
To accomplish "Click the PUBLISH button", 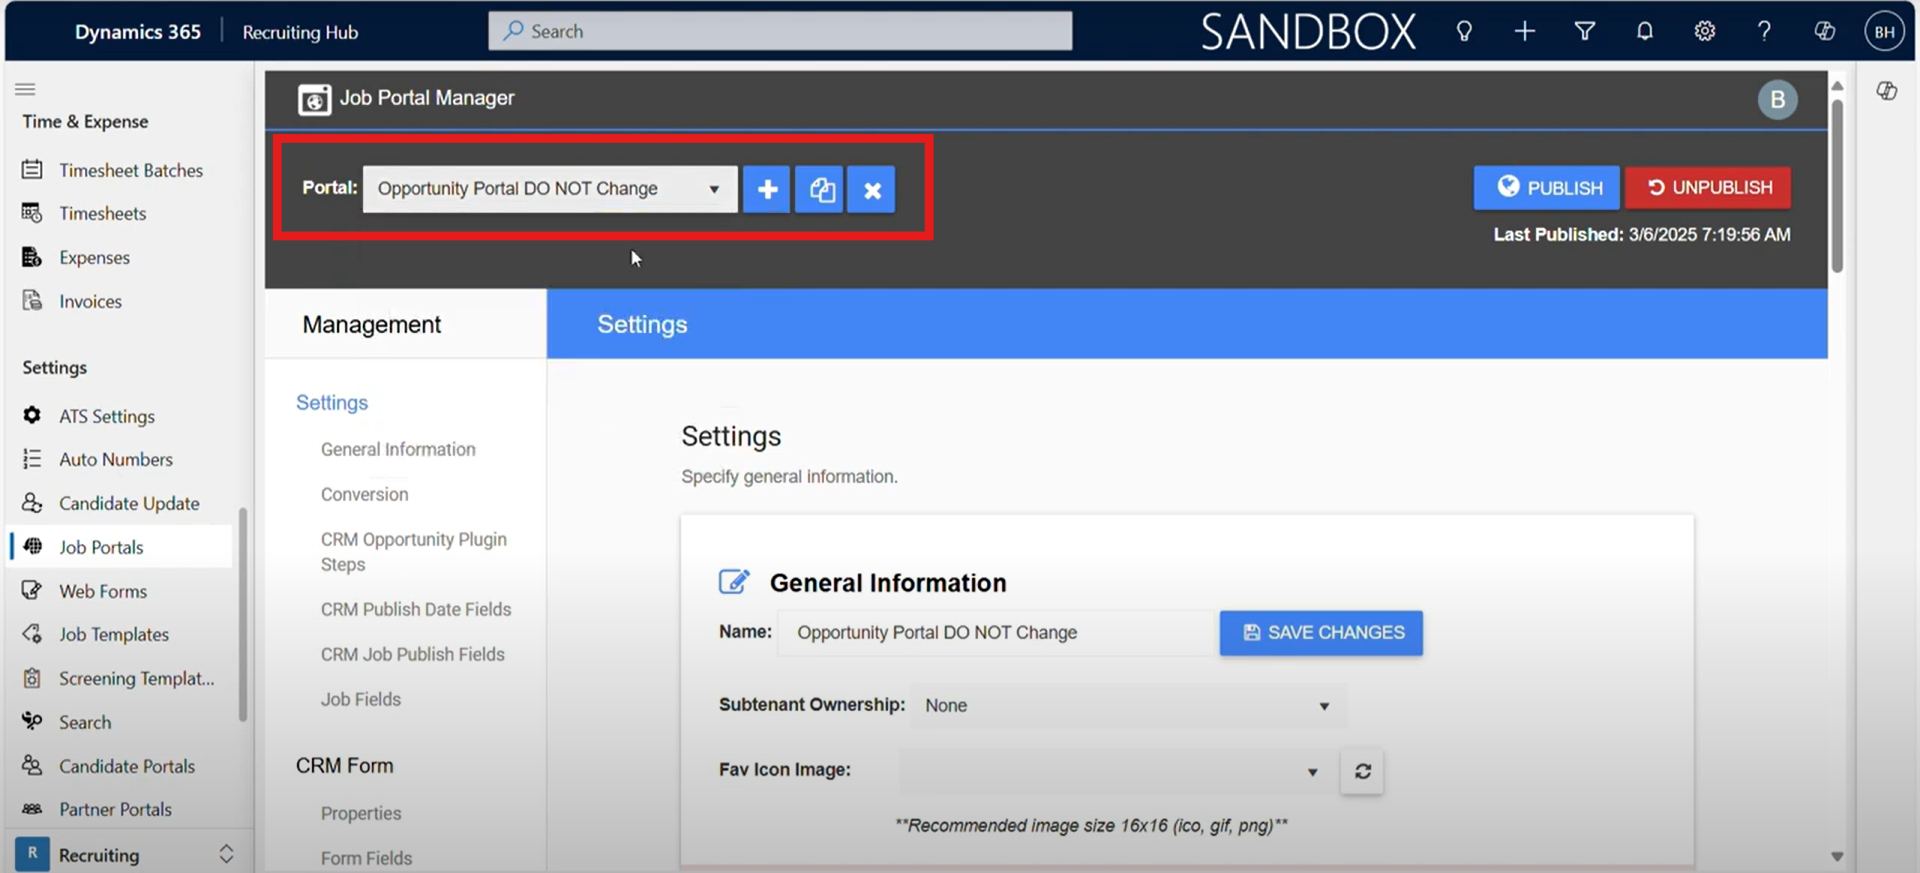I will pos(1546,188).
